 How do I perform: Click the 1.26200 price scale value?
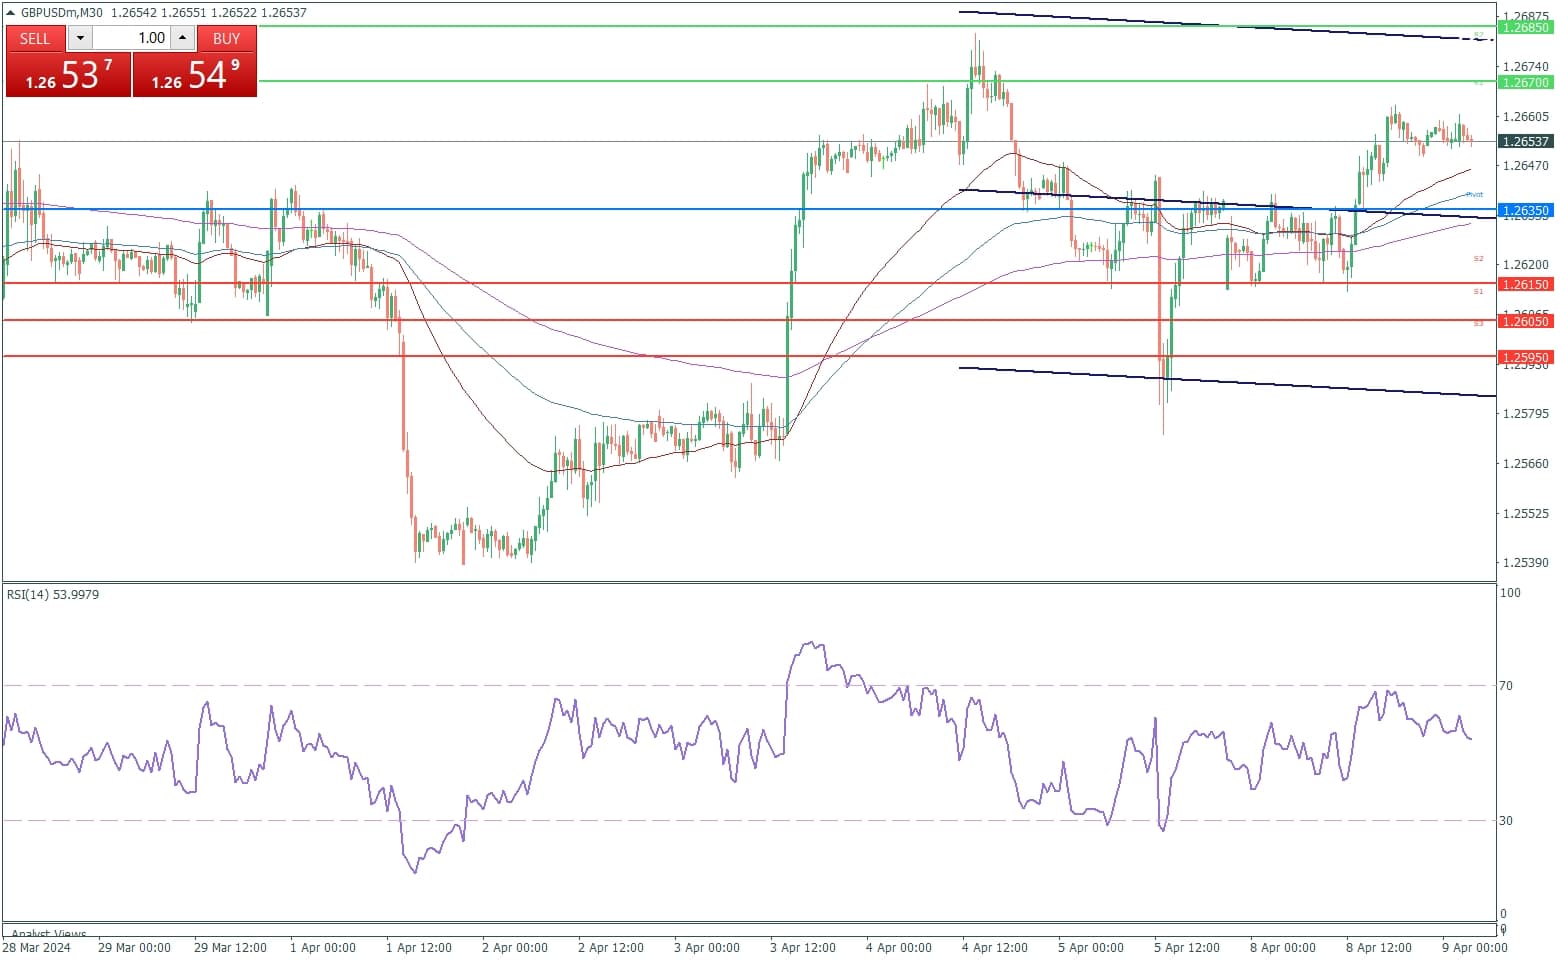pos(1526,265)
